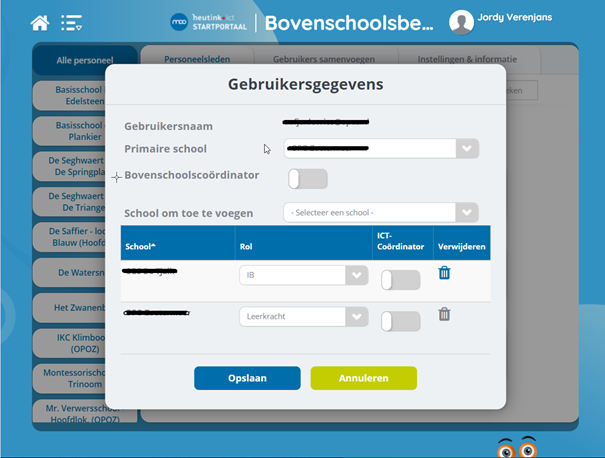Change the IB role dropdown
605x458 pixels.
[x=304, y=275]
